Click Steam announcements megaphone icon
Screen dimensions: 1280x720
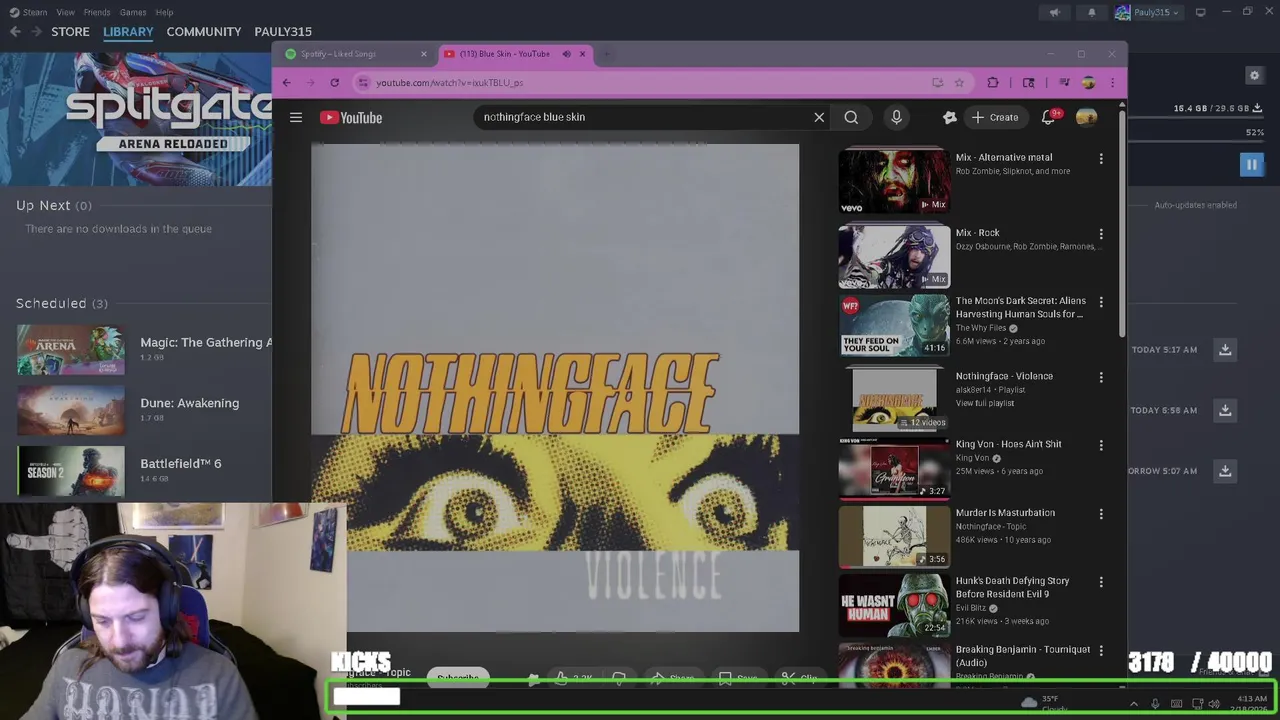pos(1054,12)
